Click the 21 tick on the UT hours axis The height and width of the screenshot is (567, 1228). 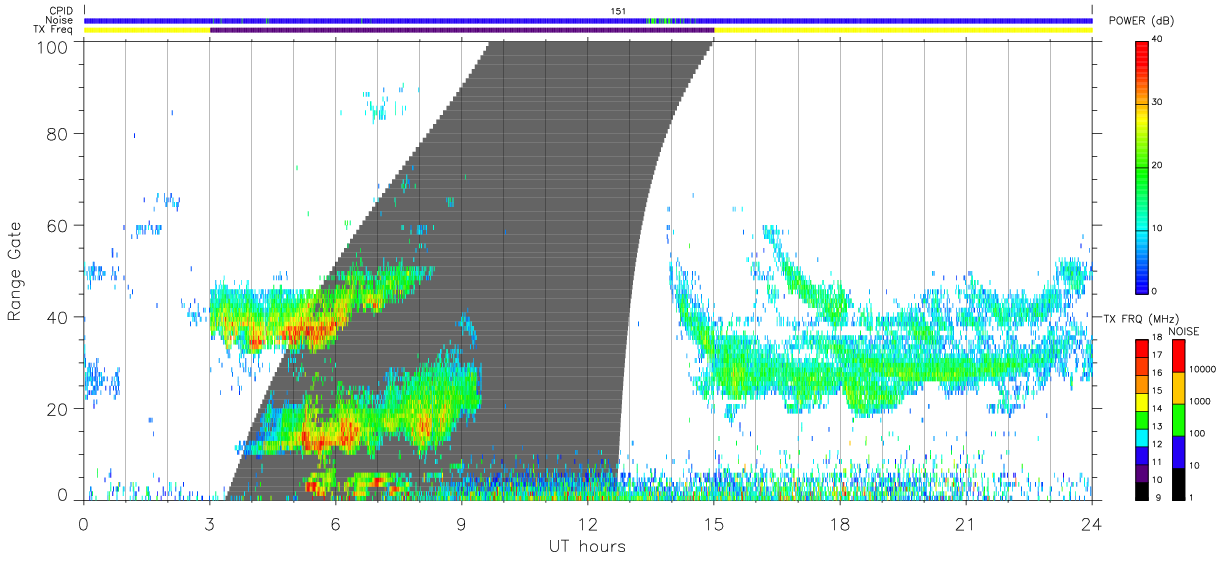tap(966, 523)
